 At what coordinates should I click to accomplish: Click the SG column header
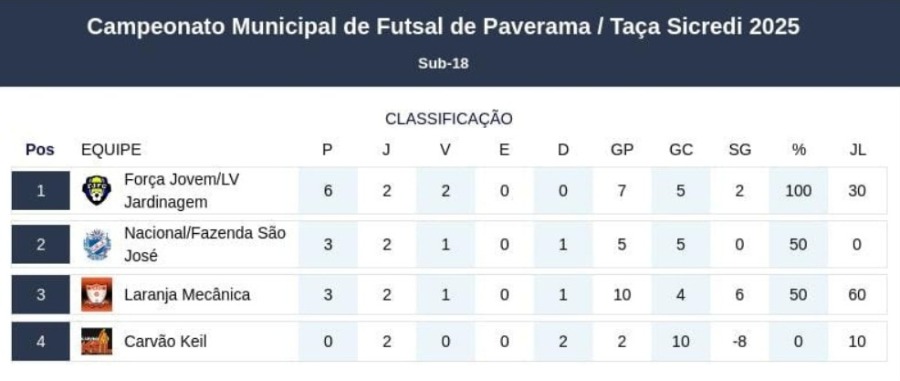[739, 150]
